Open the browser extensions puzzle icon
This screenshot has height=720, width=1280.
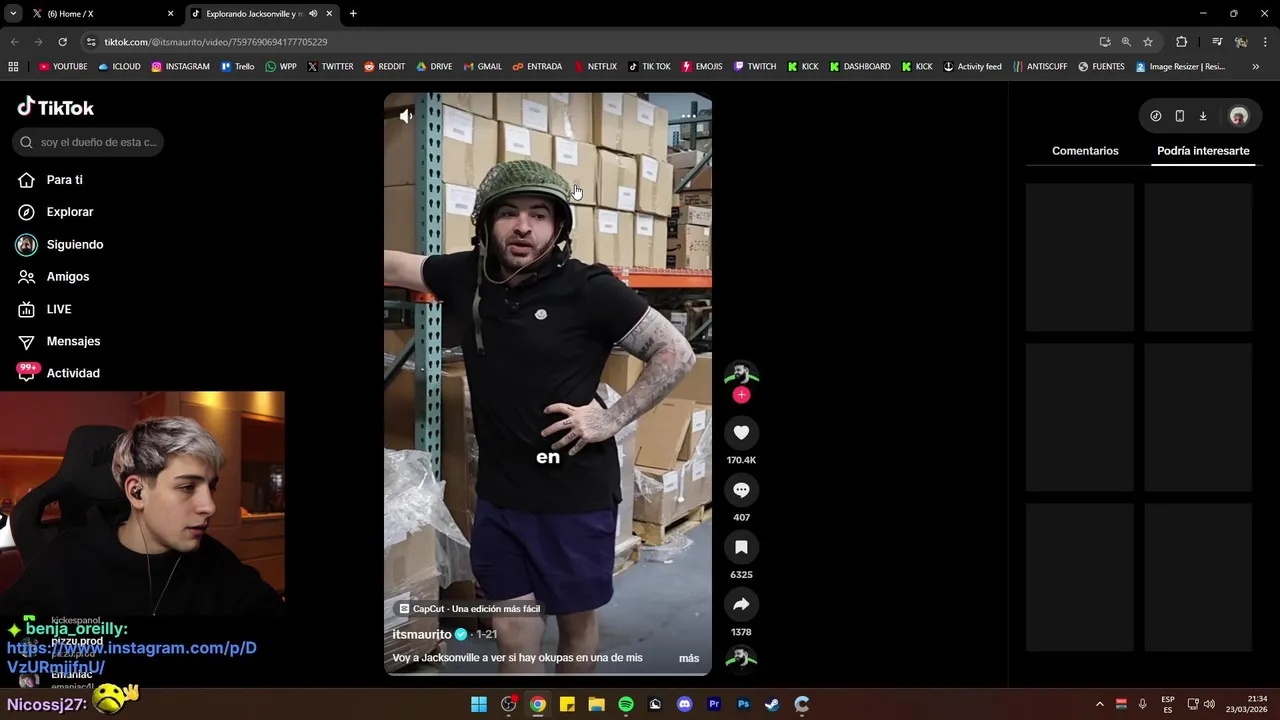click(1182, 42)
